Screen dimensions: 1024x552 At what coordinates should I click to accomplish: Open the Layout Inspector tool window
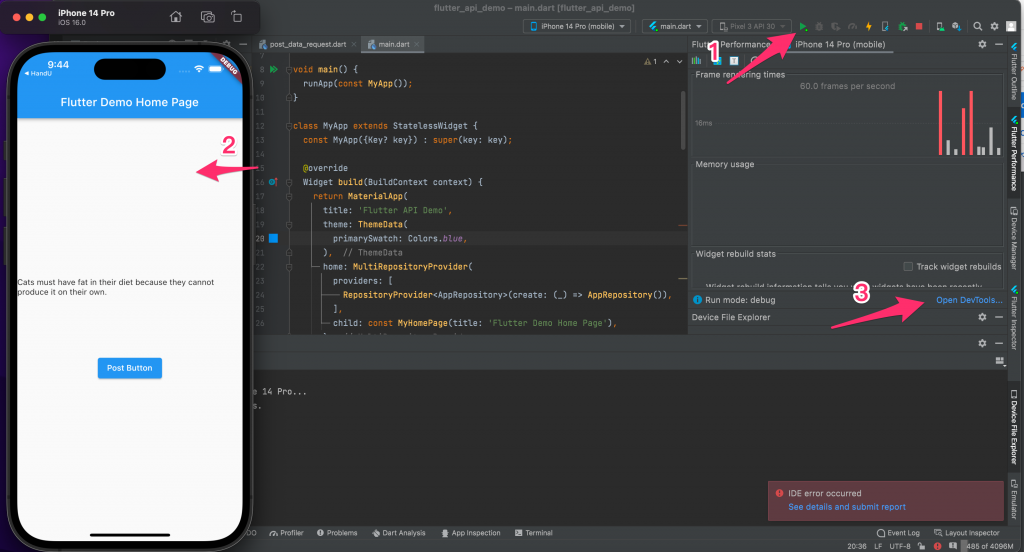[967, 533]
